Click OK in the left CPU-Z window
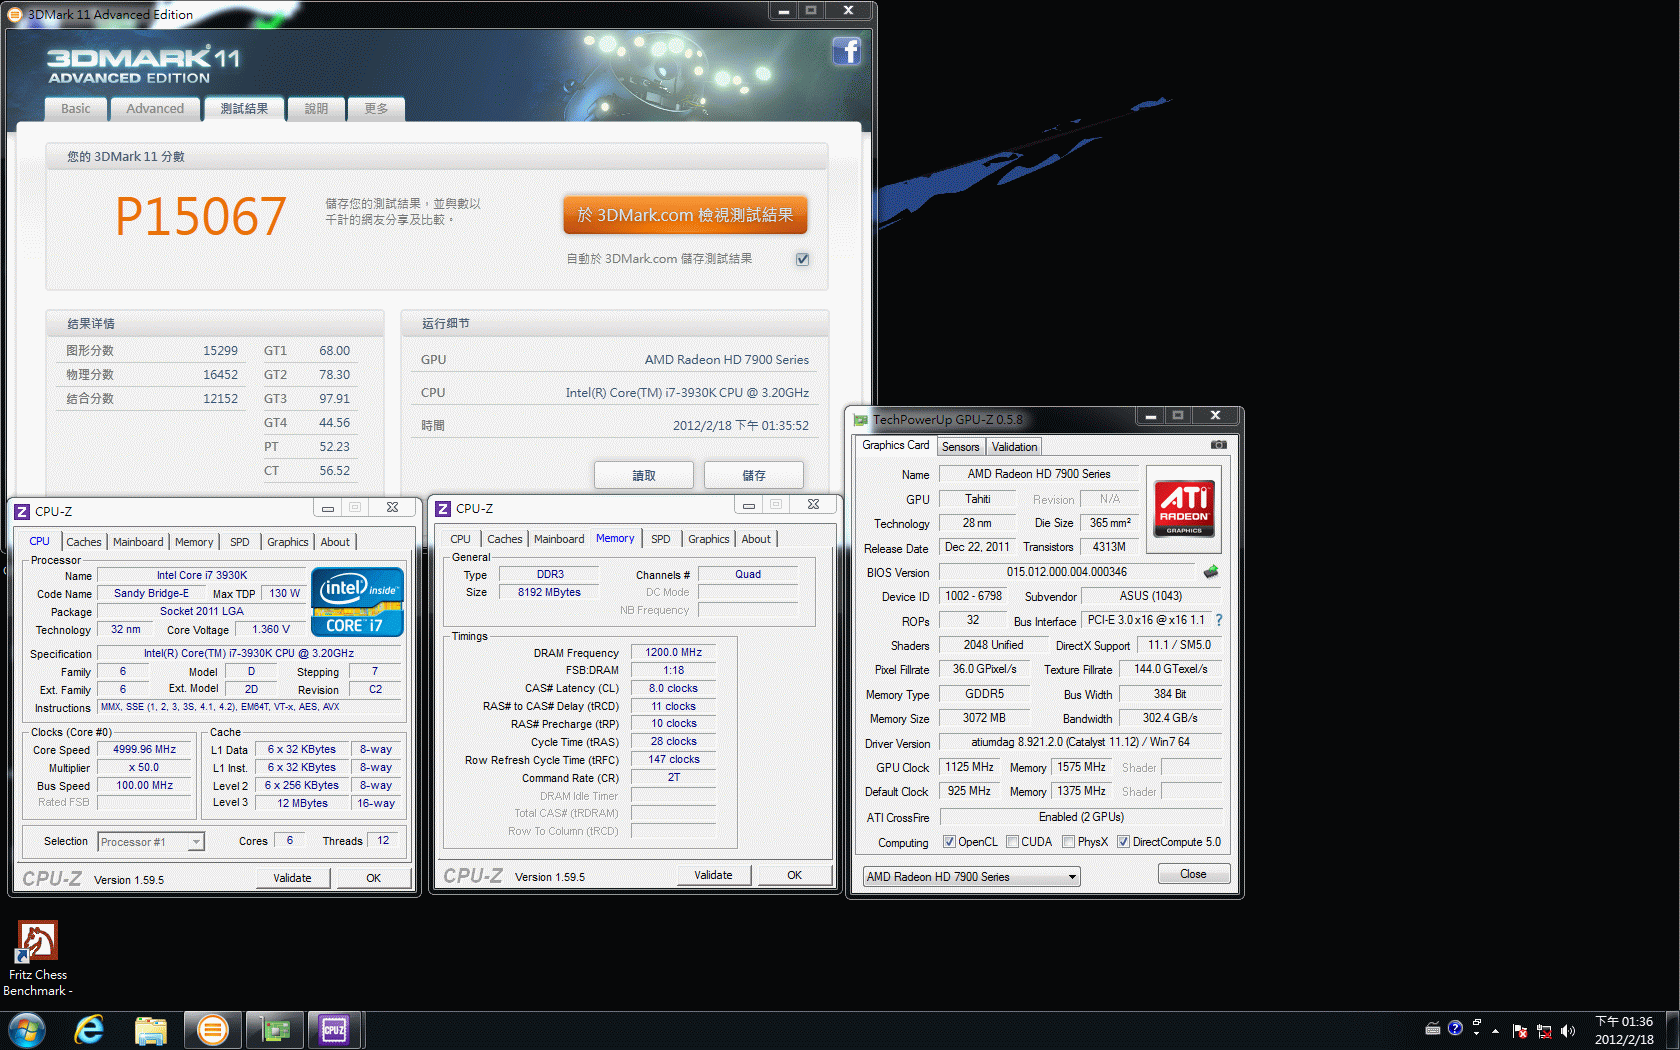Image resolution: width=1680 pixels, height=1050 pixels. 373,878
